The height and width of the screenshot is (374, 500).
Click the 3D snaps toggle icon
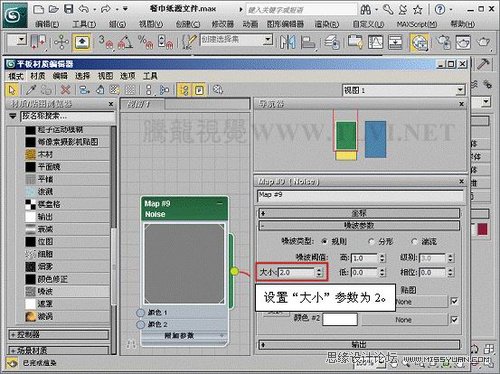click(x=106, y=42)
